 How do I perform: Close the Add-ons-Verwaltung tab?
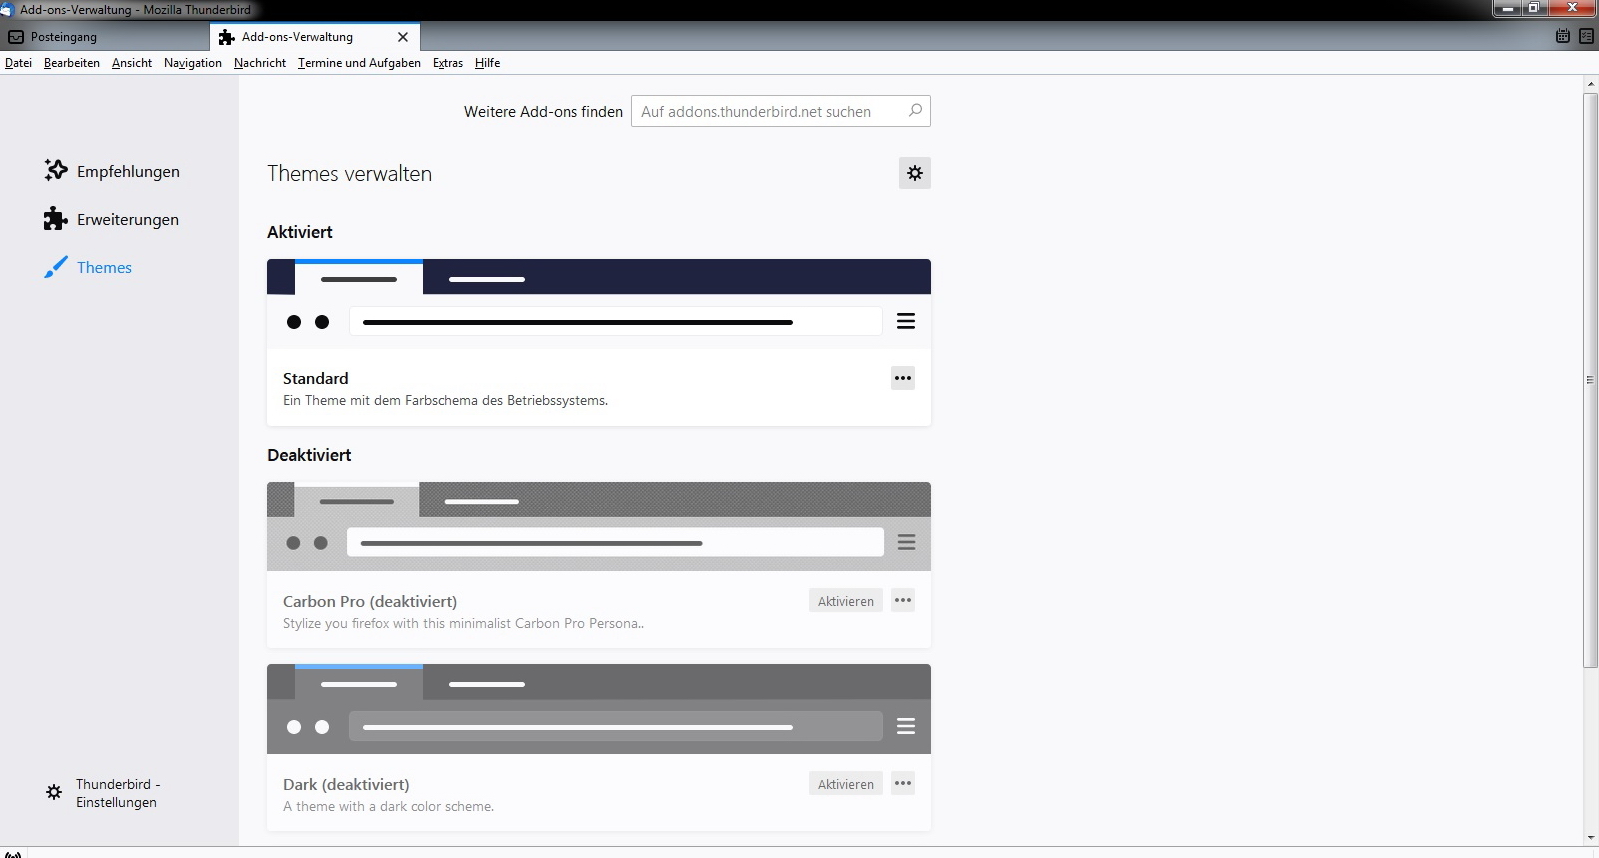[403, 37]
